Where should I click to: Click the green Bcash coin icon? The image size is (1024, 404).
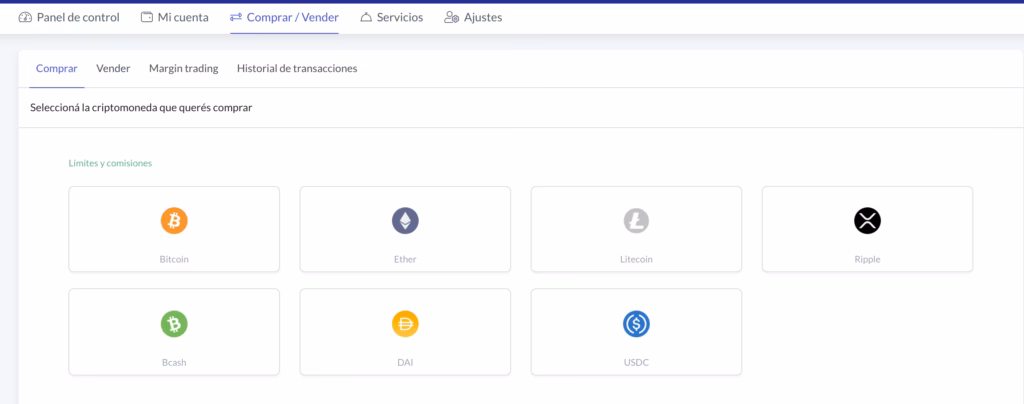174,324
